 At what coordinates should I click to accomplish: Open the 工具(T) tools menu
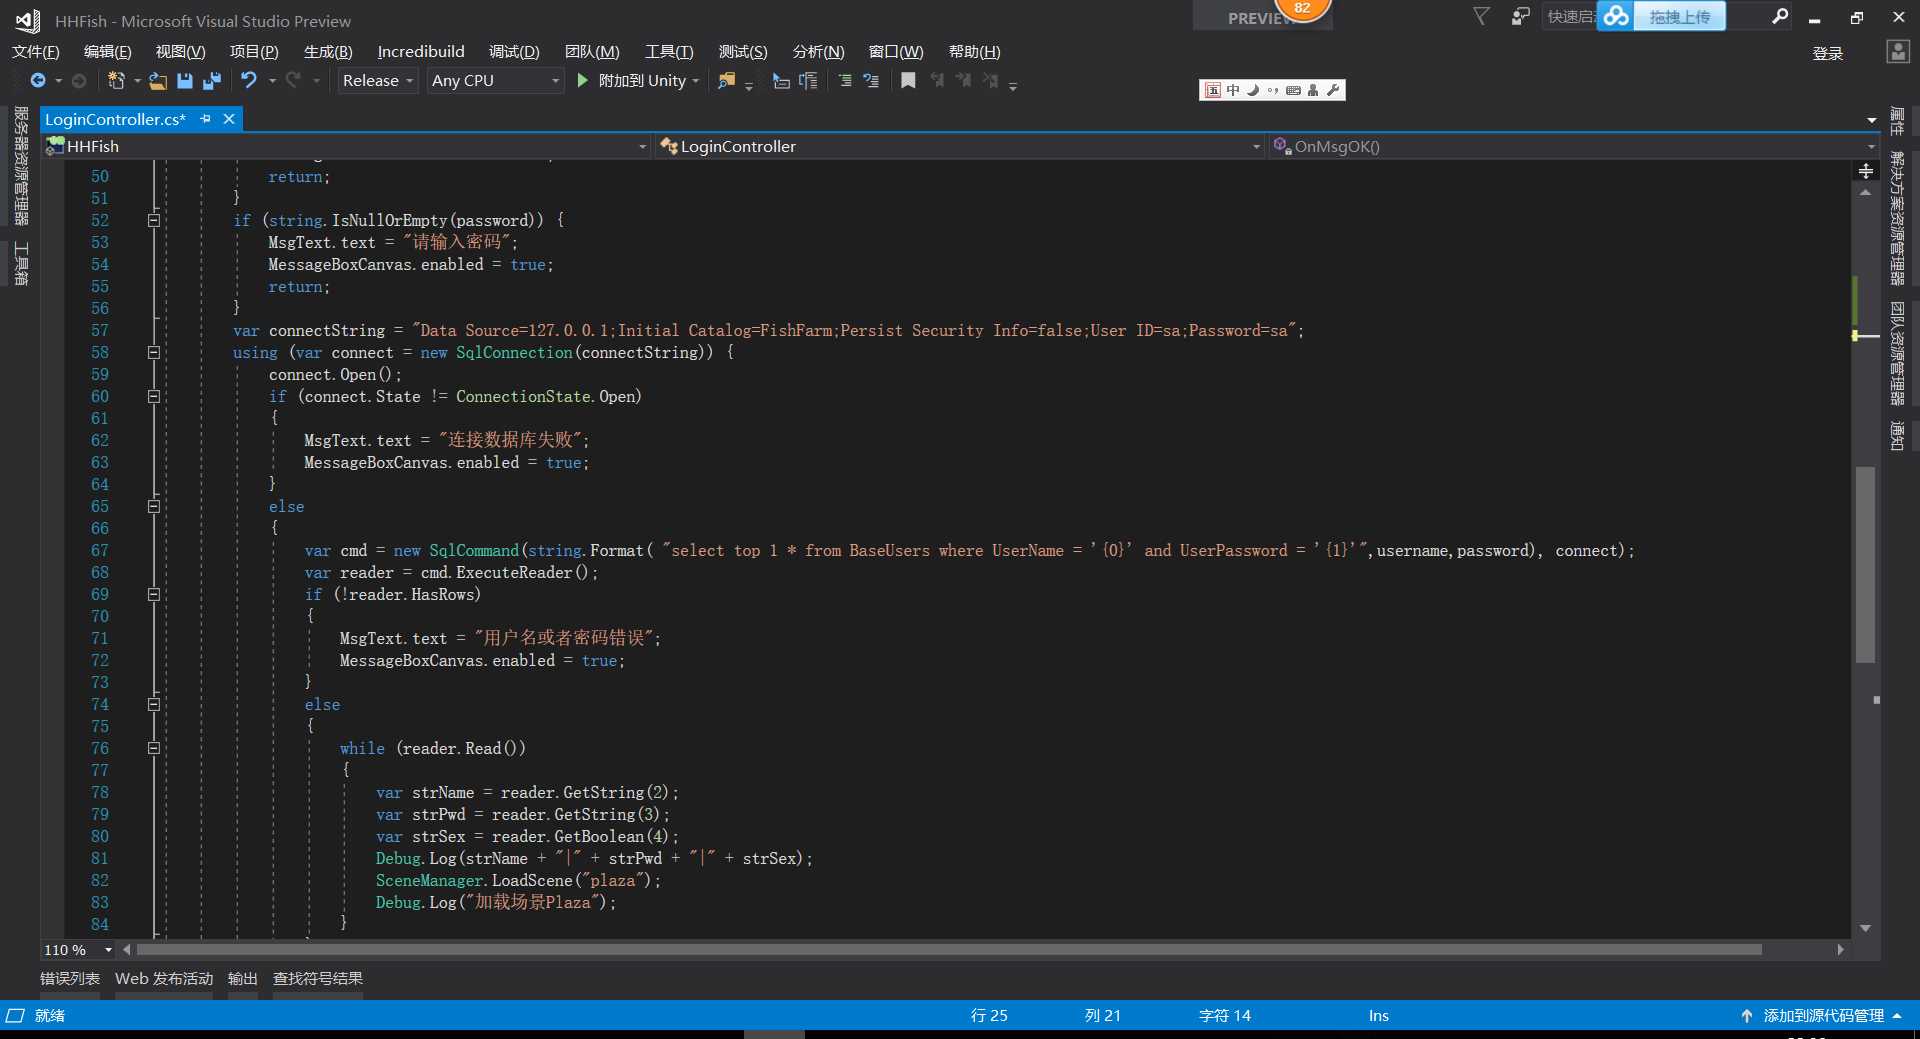pos(669,52)
